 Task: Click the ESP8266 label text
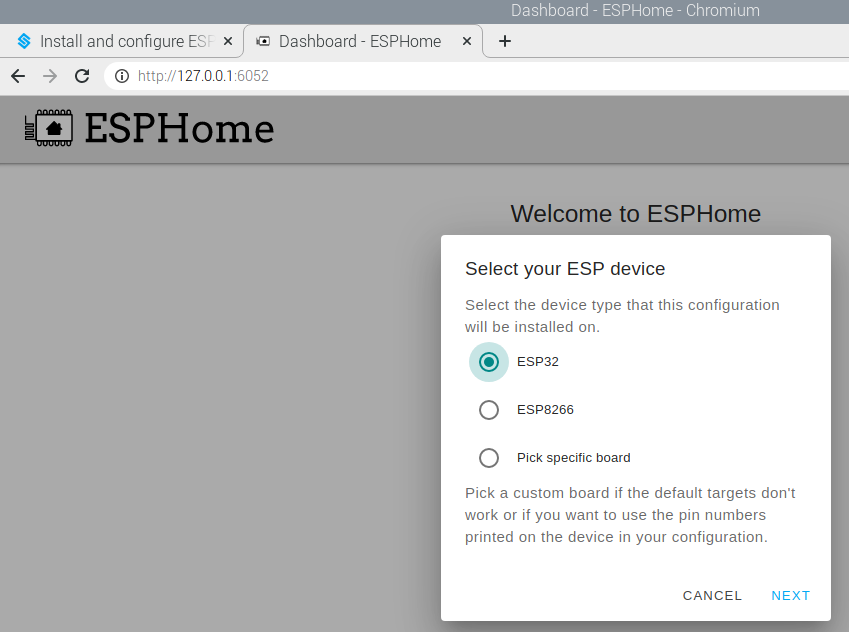click(545, 410)
